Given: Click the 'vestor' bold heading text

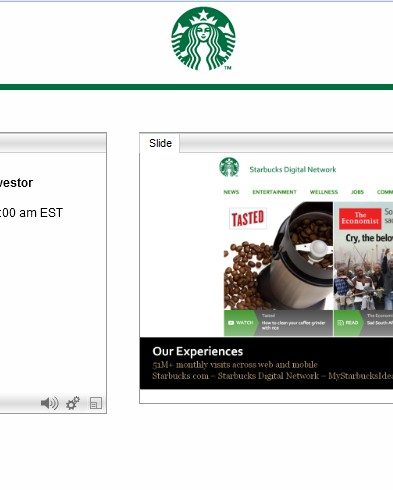Looking at the screenshot, I should click(16, 183).
